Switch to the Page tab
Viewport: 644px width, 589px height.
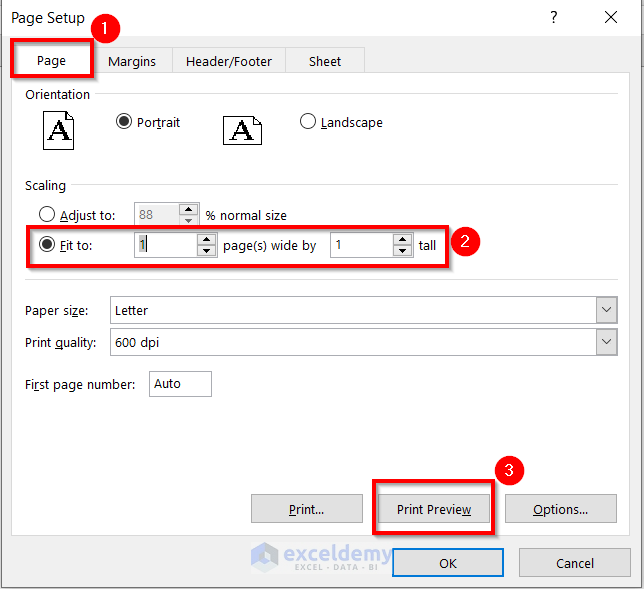tap(51, 60)
